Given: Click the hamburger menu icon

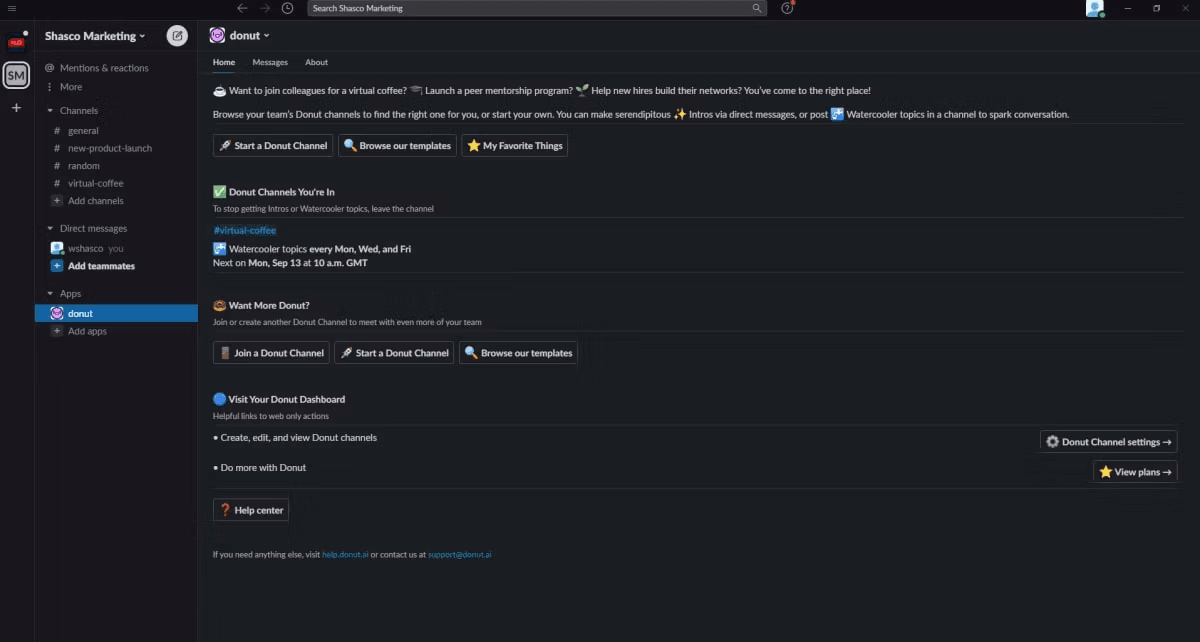Looking at the screenshot, I should coord(12,8).
